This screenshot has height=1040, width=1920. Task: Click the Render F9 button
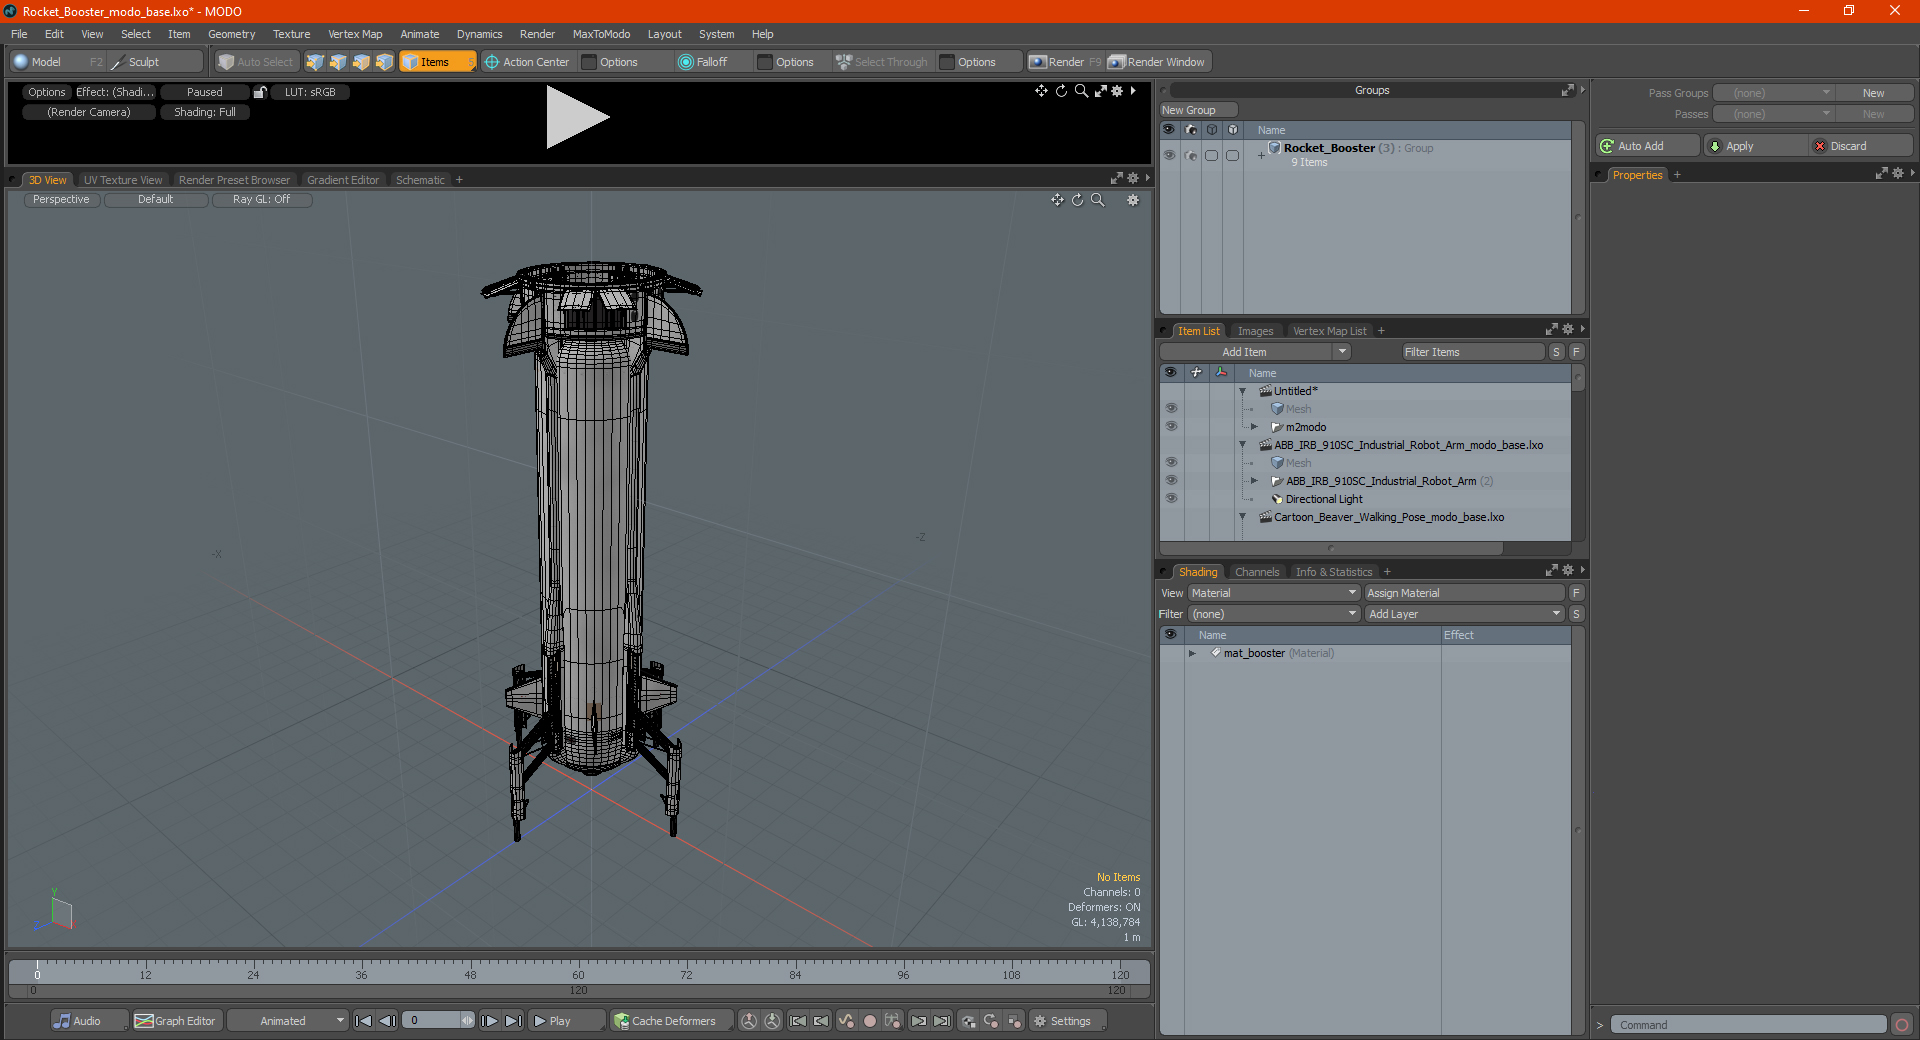[1065, 62]
